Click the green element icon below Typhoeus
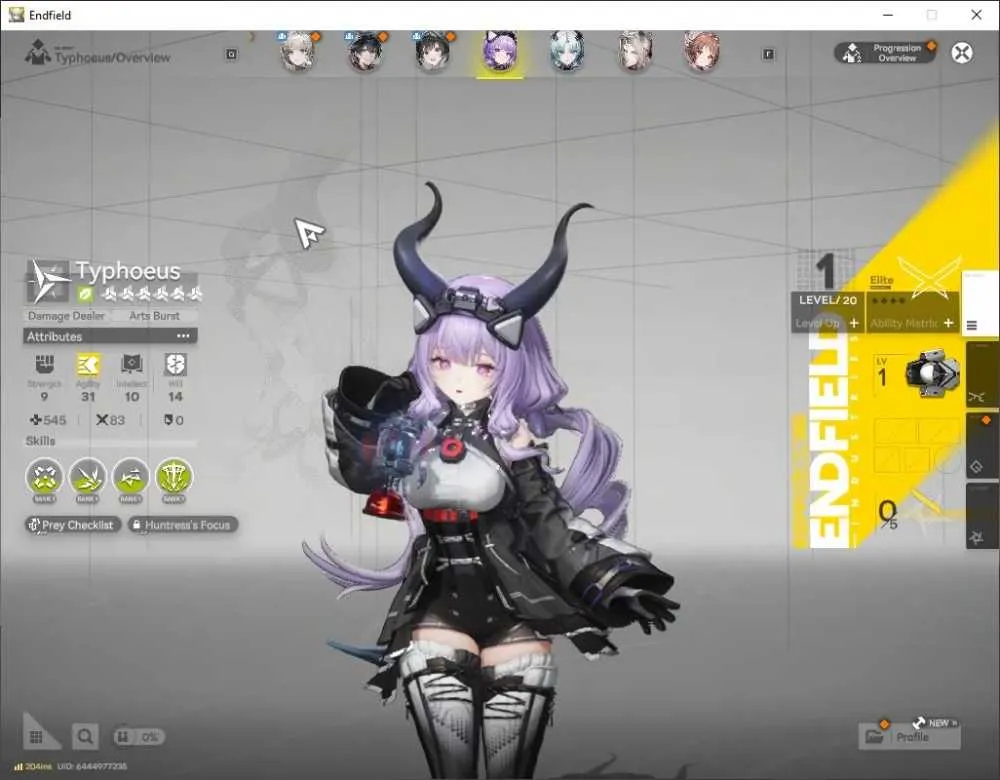This screenshot has height=780, width=1000. [x=85, y=294]
